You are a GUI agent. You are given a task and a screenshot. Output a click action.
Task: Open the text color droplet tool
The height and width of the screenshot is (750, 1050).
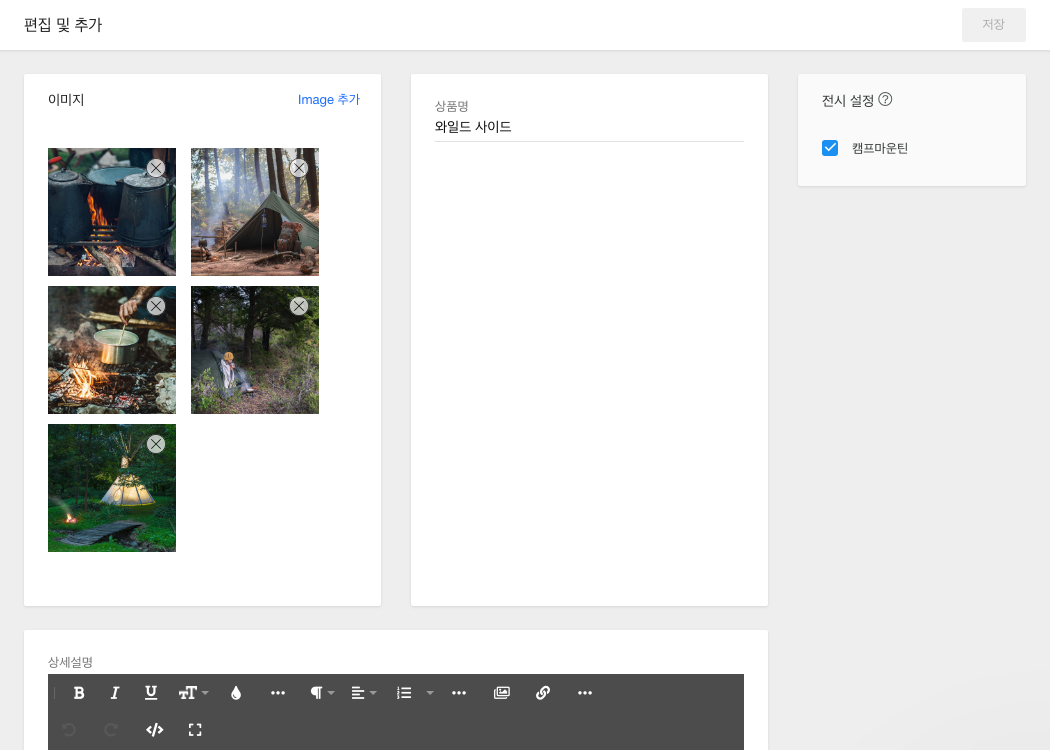pyautogui.click(x=236, y=693)
